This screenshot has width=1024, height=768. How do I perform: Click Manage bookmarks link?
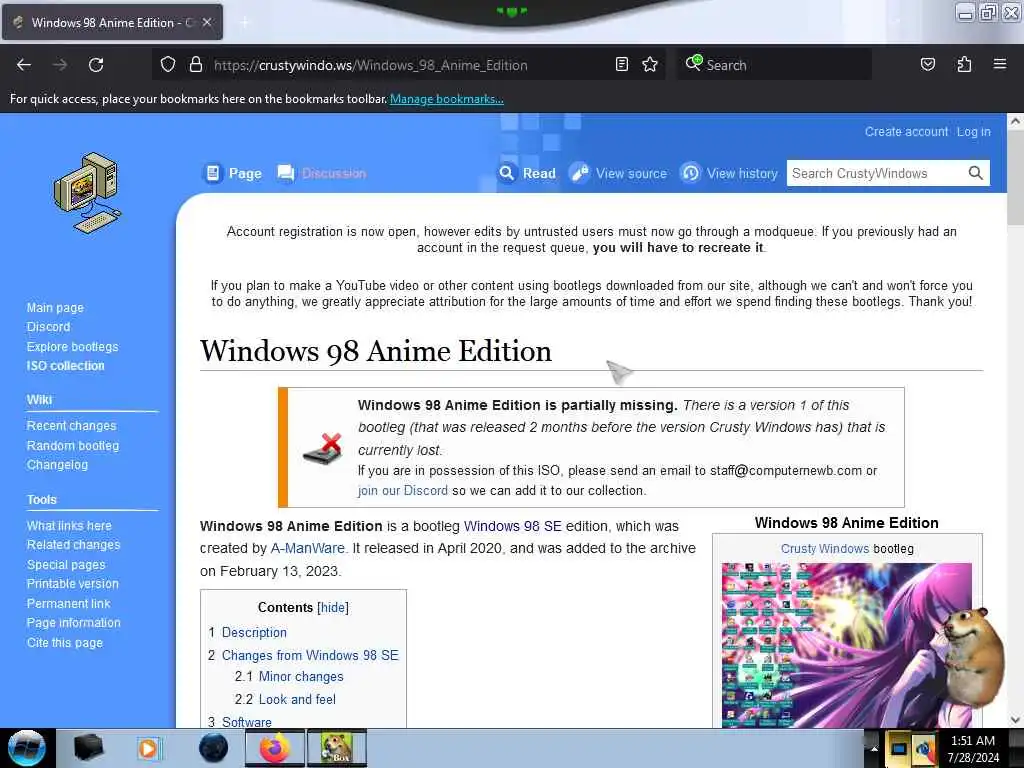click(447, 99)
